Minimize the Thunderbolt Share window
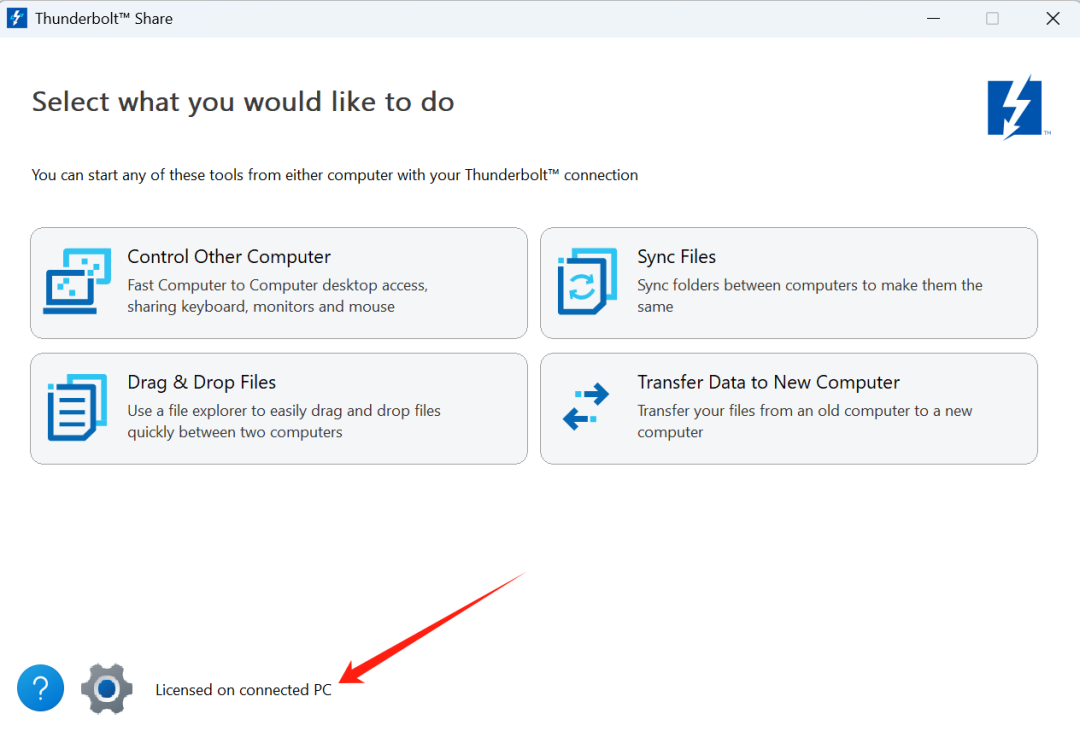The image size is (1080, 743). coord(933,19)
